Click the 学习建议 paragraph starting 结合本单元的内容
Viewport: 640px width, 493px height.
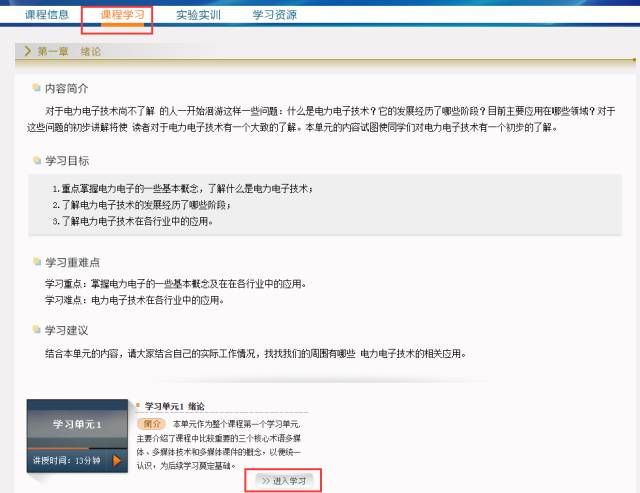coord(256,353)
